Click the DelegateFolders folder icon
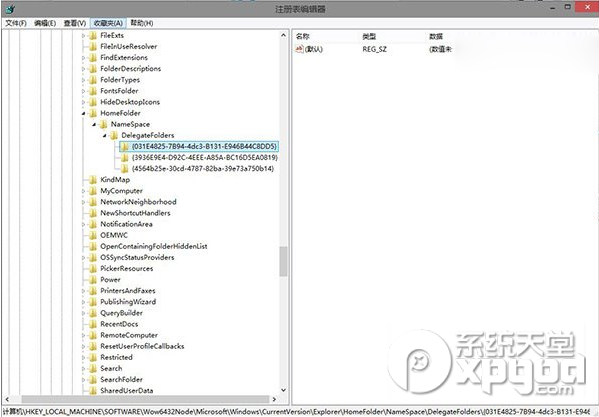 [x=114, y=135]
